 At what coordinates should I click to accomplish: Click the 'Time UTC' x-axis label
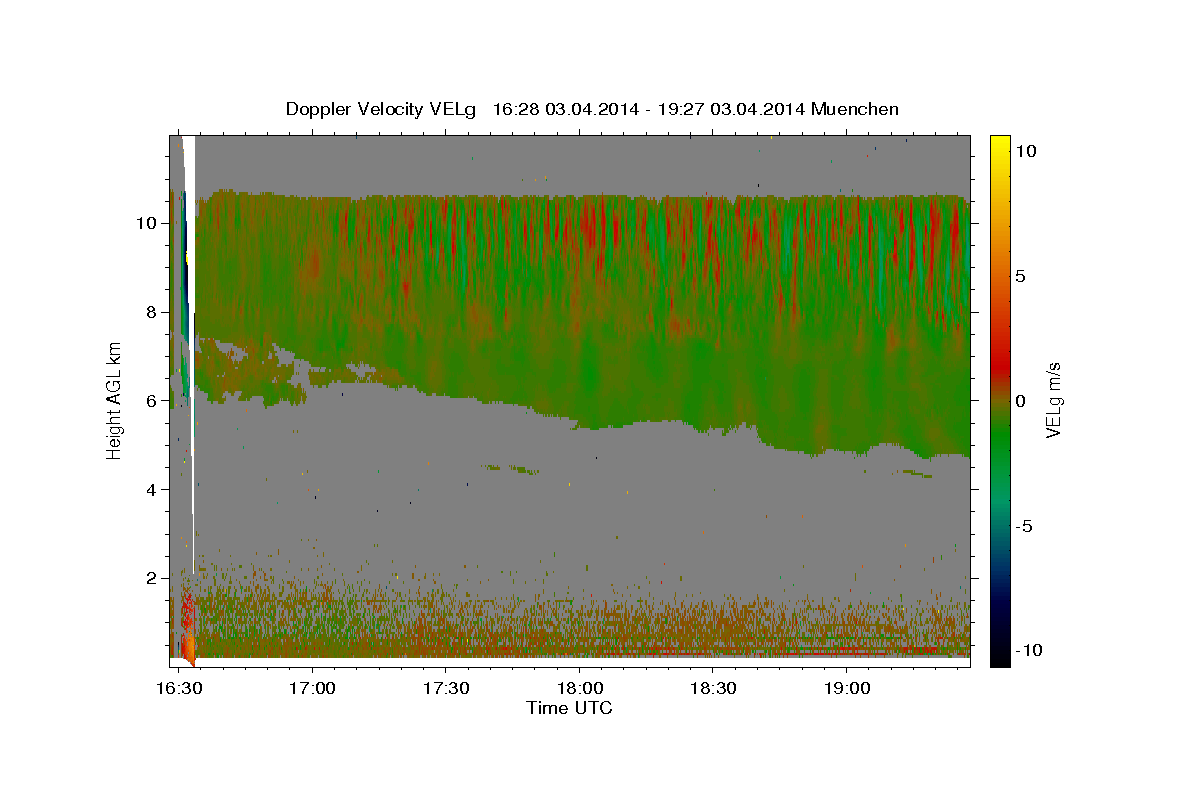point(569,708)
